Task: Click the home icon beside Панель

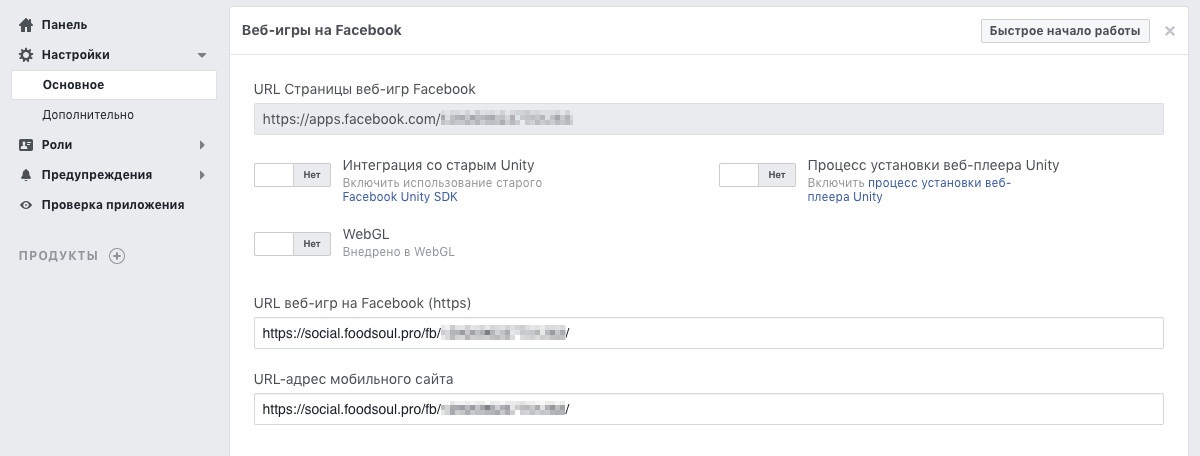Action: coord(26,24)
